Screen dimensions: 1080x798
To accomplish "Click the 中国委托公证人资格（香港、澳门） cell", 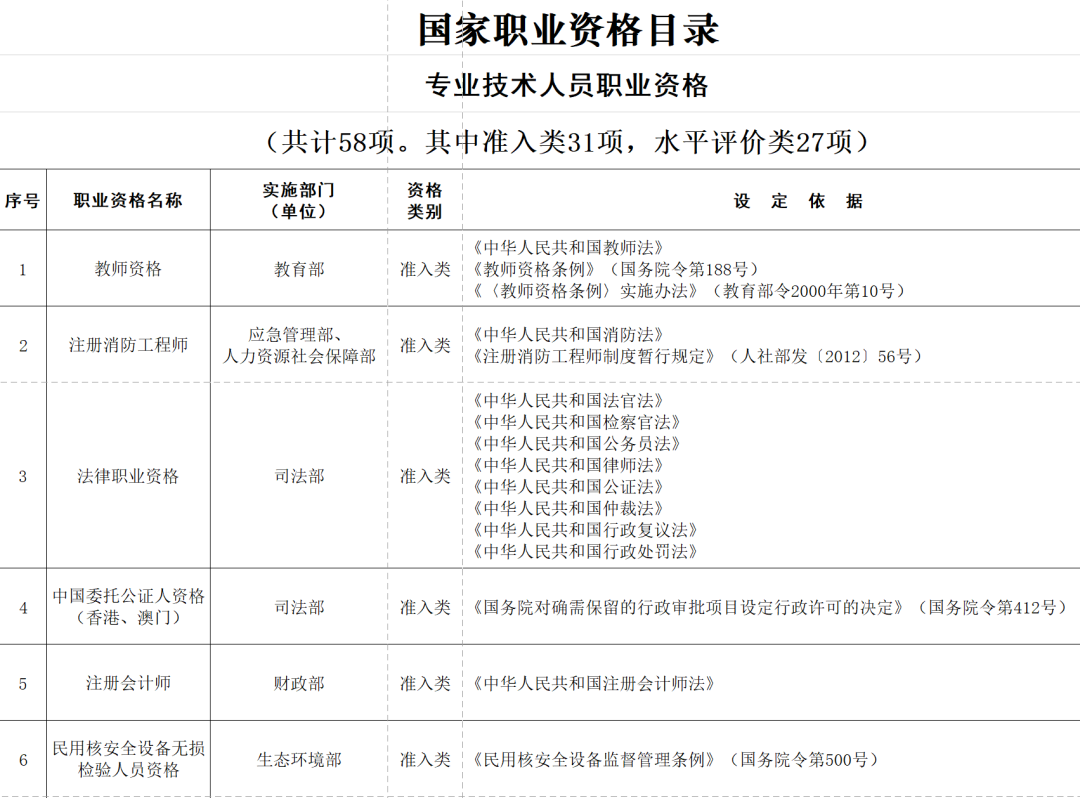I will [128, 607].
